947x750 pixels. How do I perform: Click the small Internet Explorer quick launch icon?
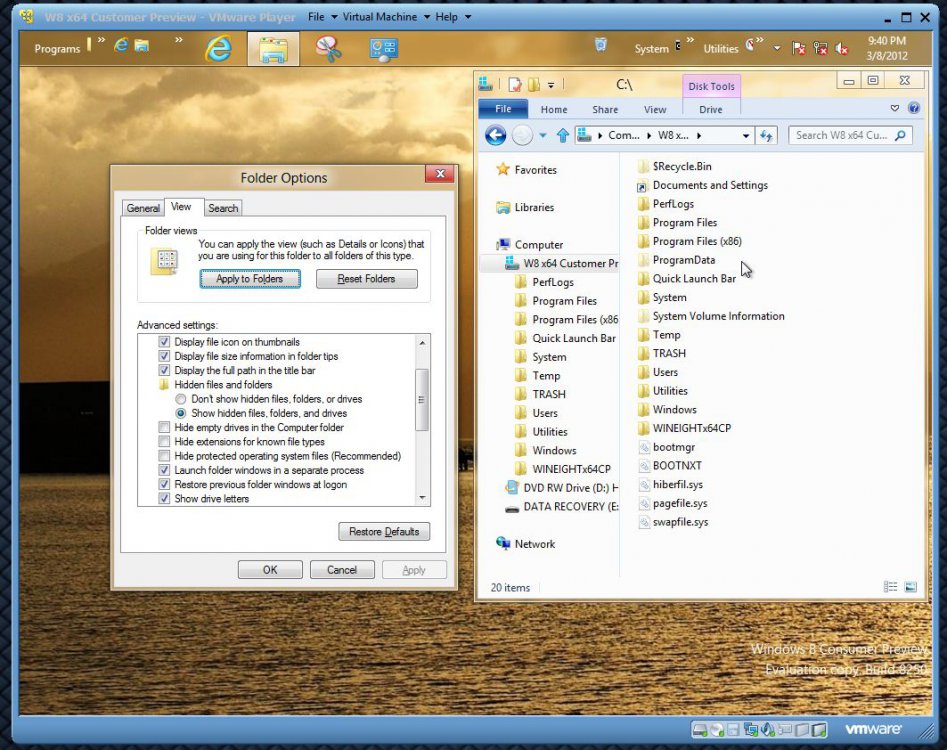[121, 45]
